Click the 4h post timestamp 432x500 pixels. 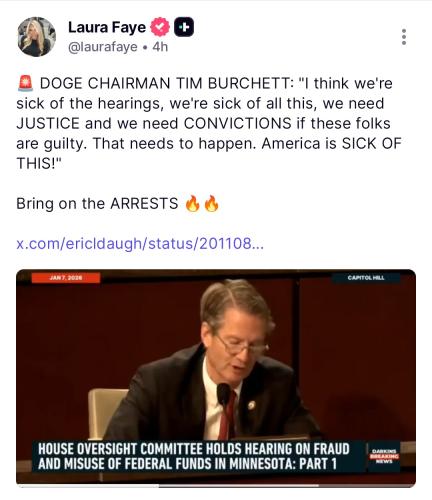coord(160,47)
